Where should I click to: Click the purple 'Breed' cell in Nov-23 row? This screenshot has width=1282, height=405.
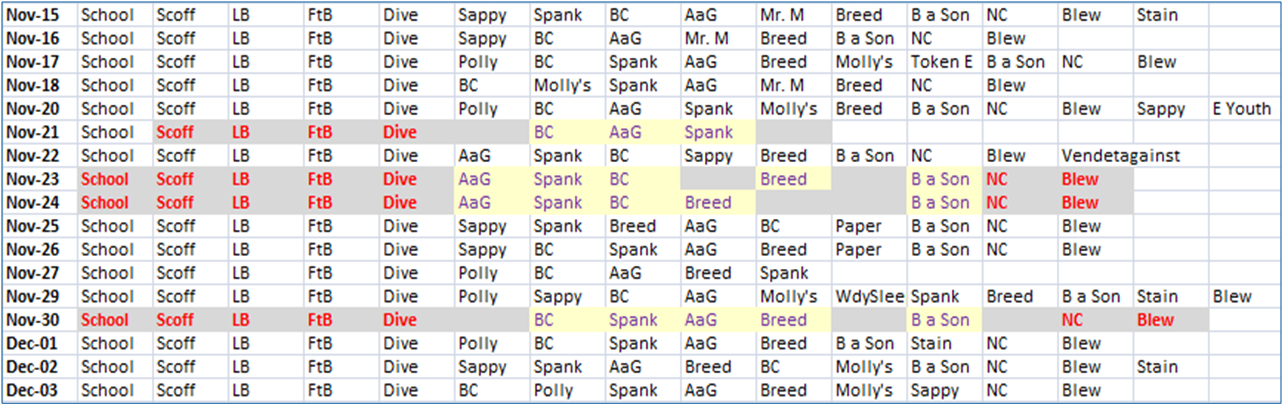(x=783, y=180)
